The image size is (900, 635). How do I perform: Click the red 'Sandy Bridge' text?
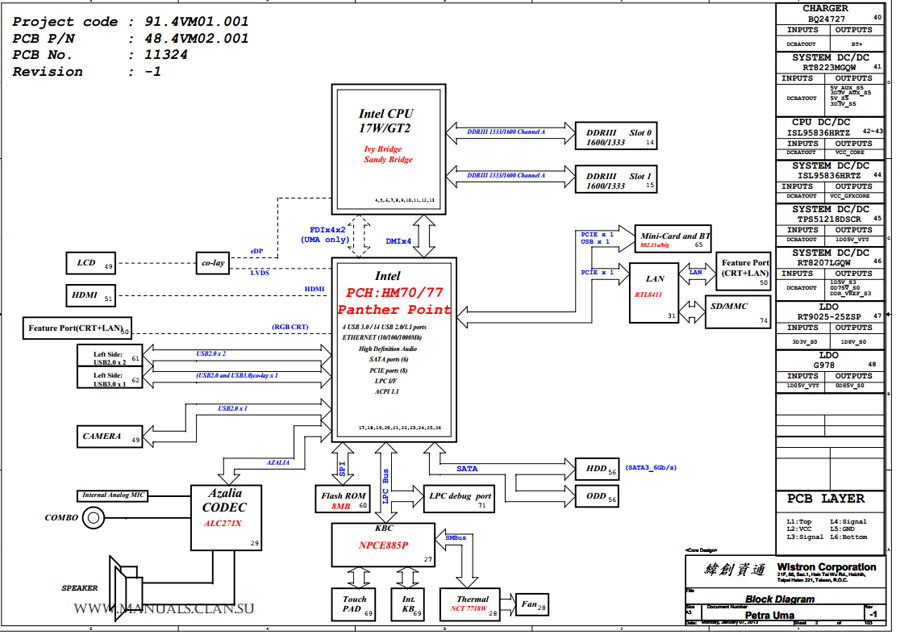[x=388, y=160]
